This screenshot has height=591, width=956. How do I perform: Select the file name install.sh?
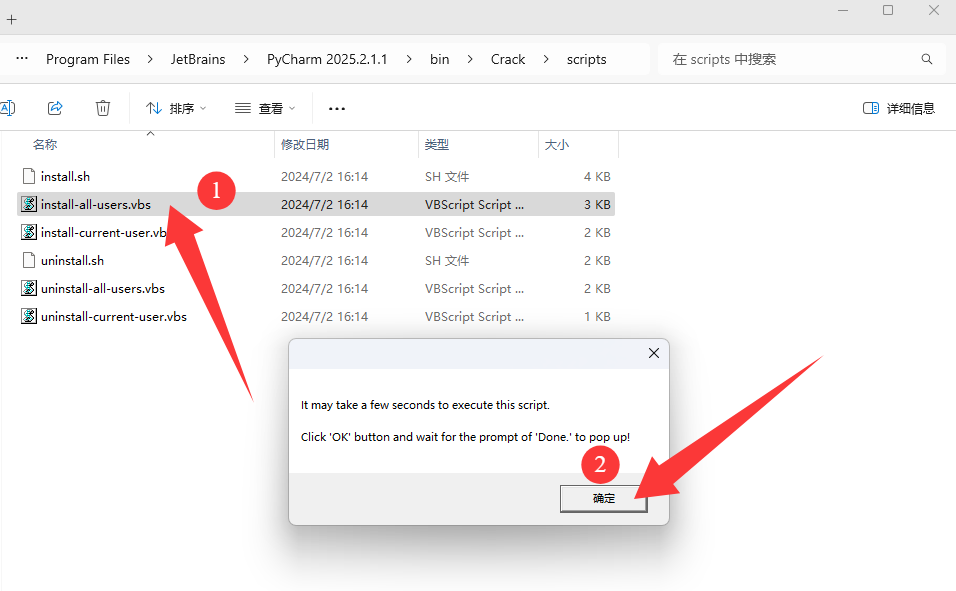tap(65, 176)
